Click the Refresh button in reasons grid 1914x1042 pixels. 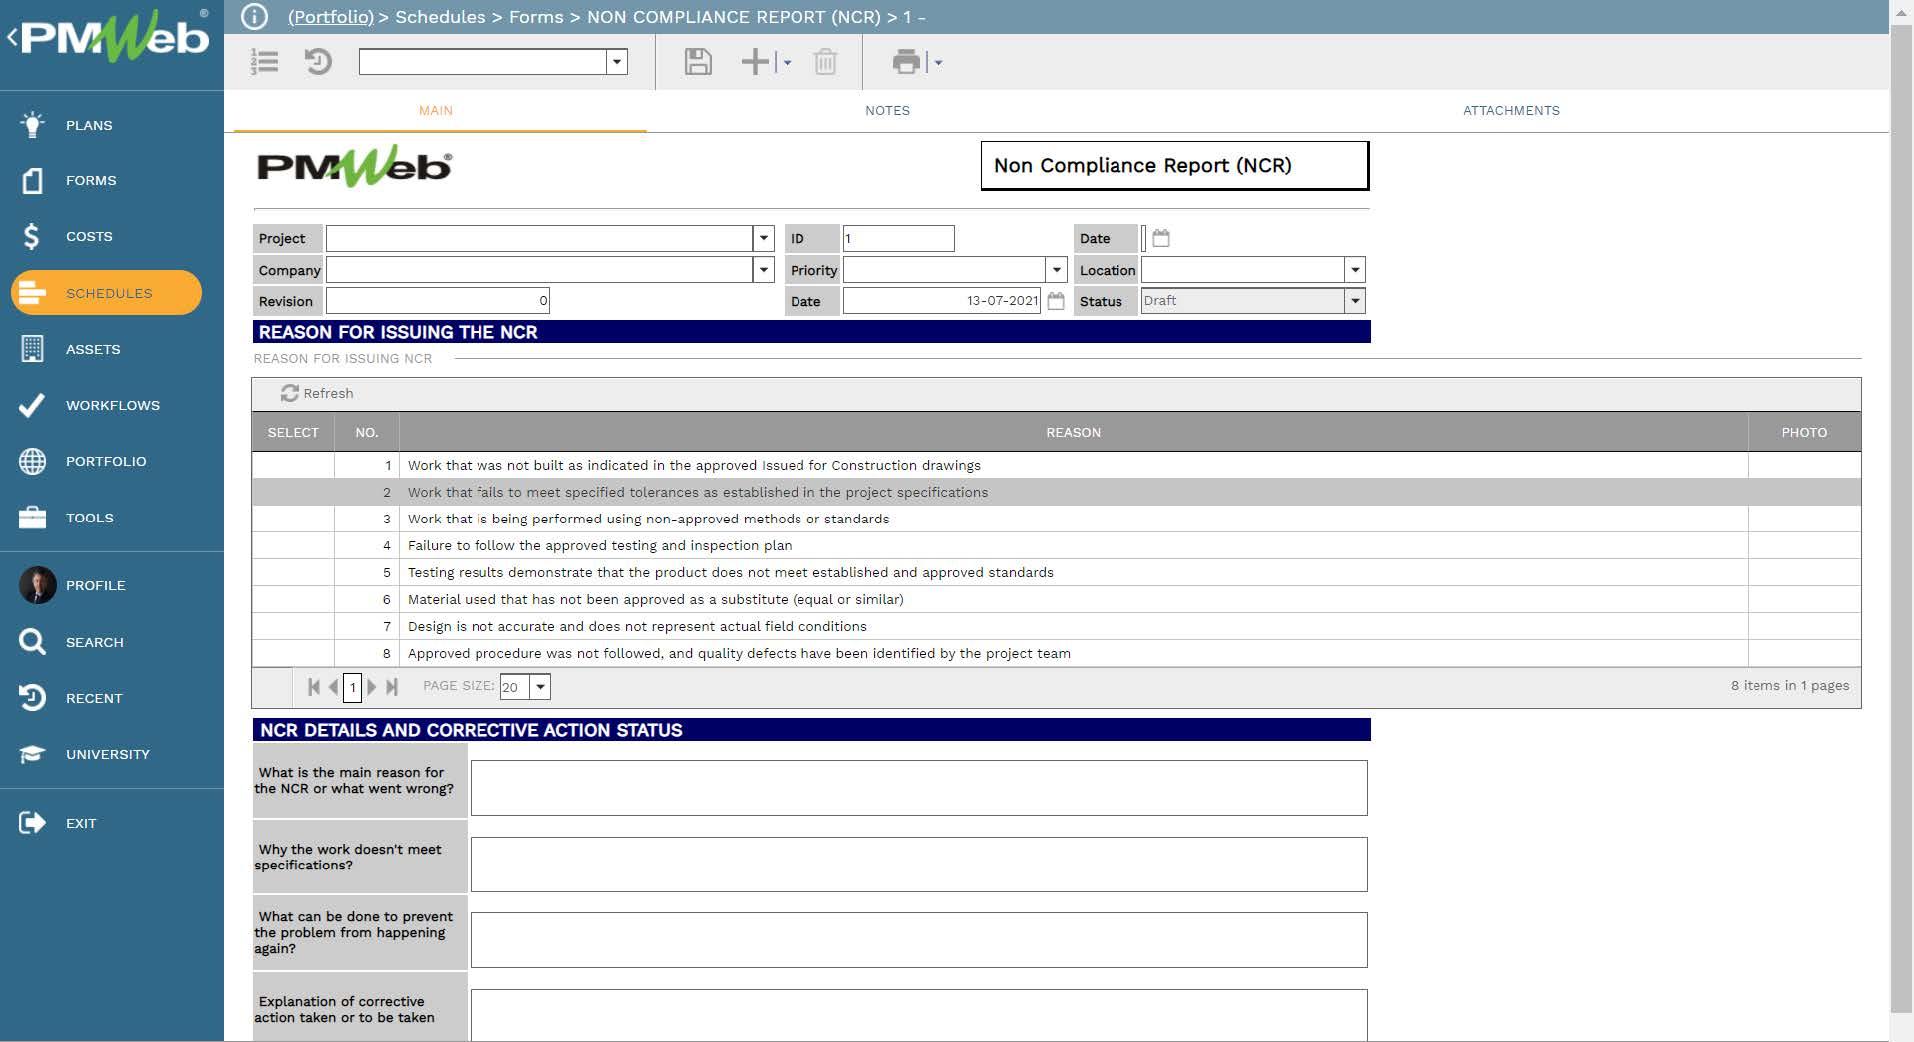point(317,393)
